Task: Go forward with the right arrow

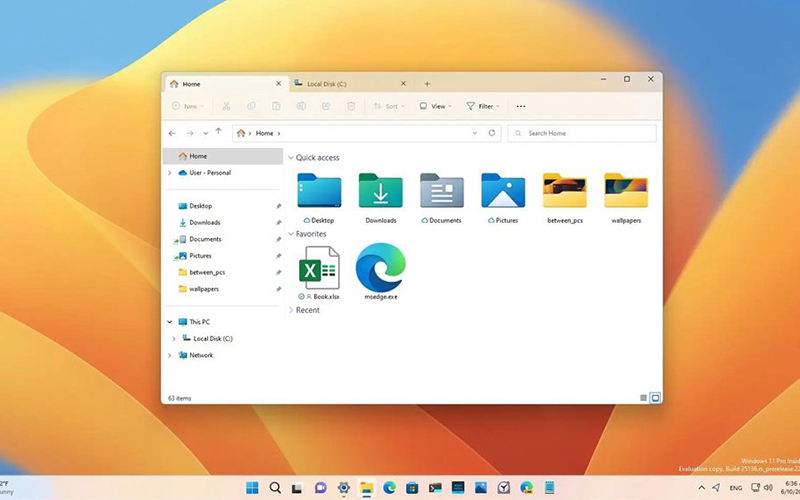Action: coord(190,133)
